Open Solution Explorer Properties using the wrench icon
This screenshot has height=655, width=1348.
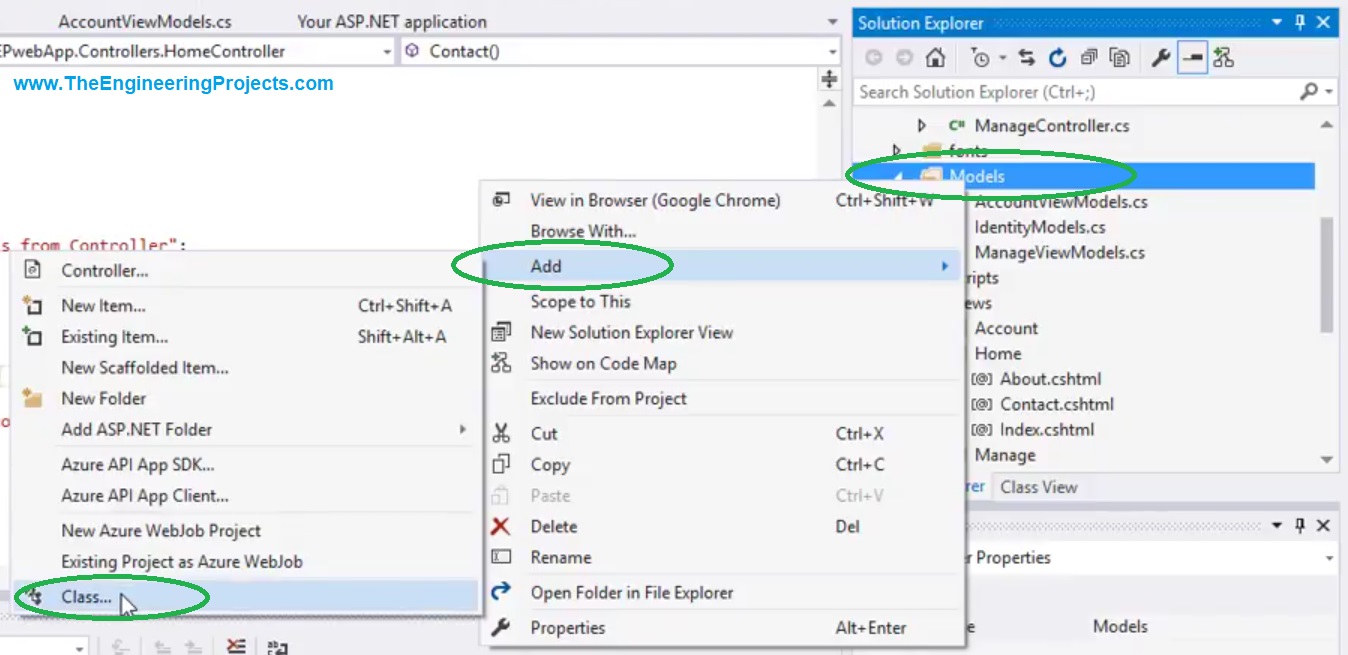(x=1159, y=57)
